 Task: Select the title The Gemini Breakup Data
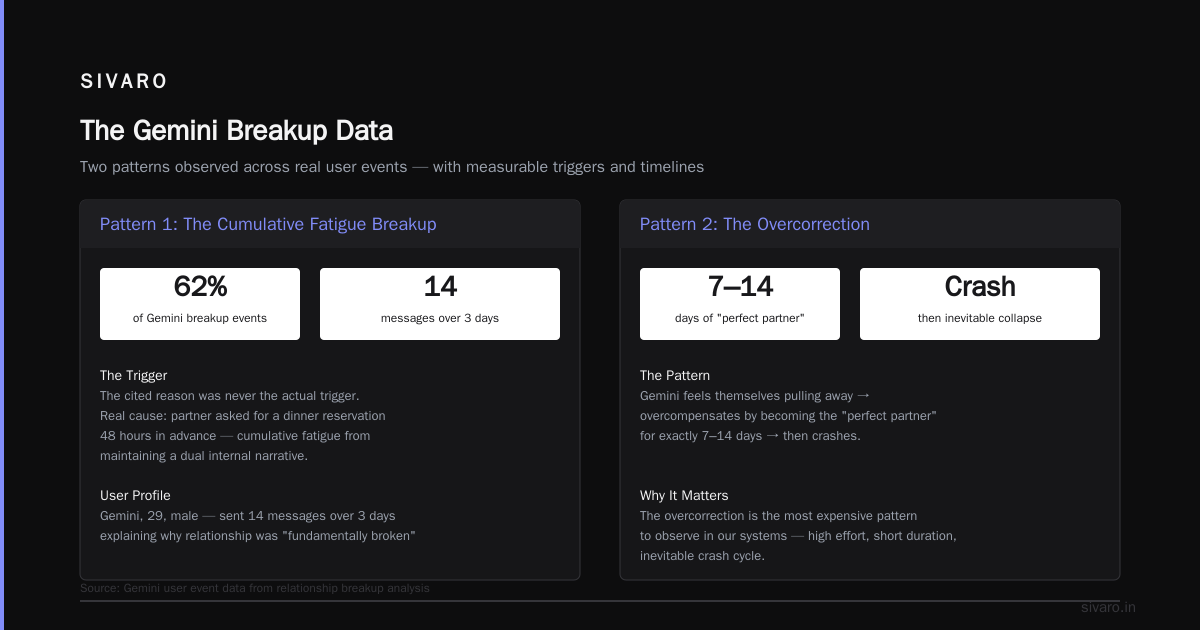click(236, 131)
